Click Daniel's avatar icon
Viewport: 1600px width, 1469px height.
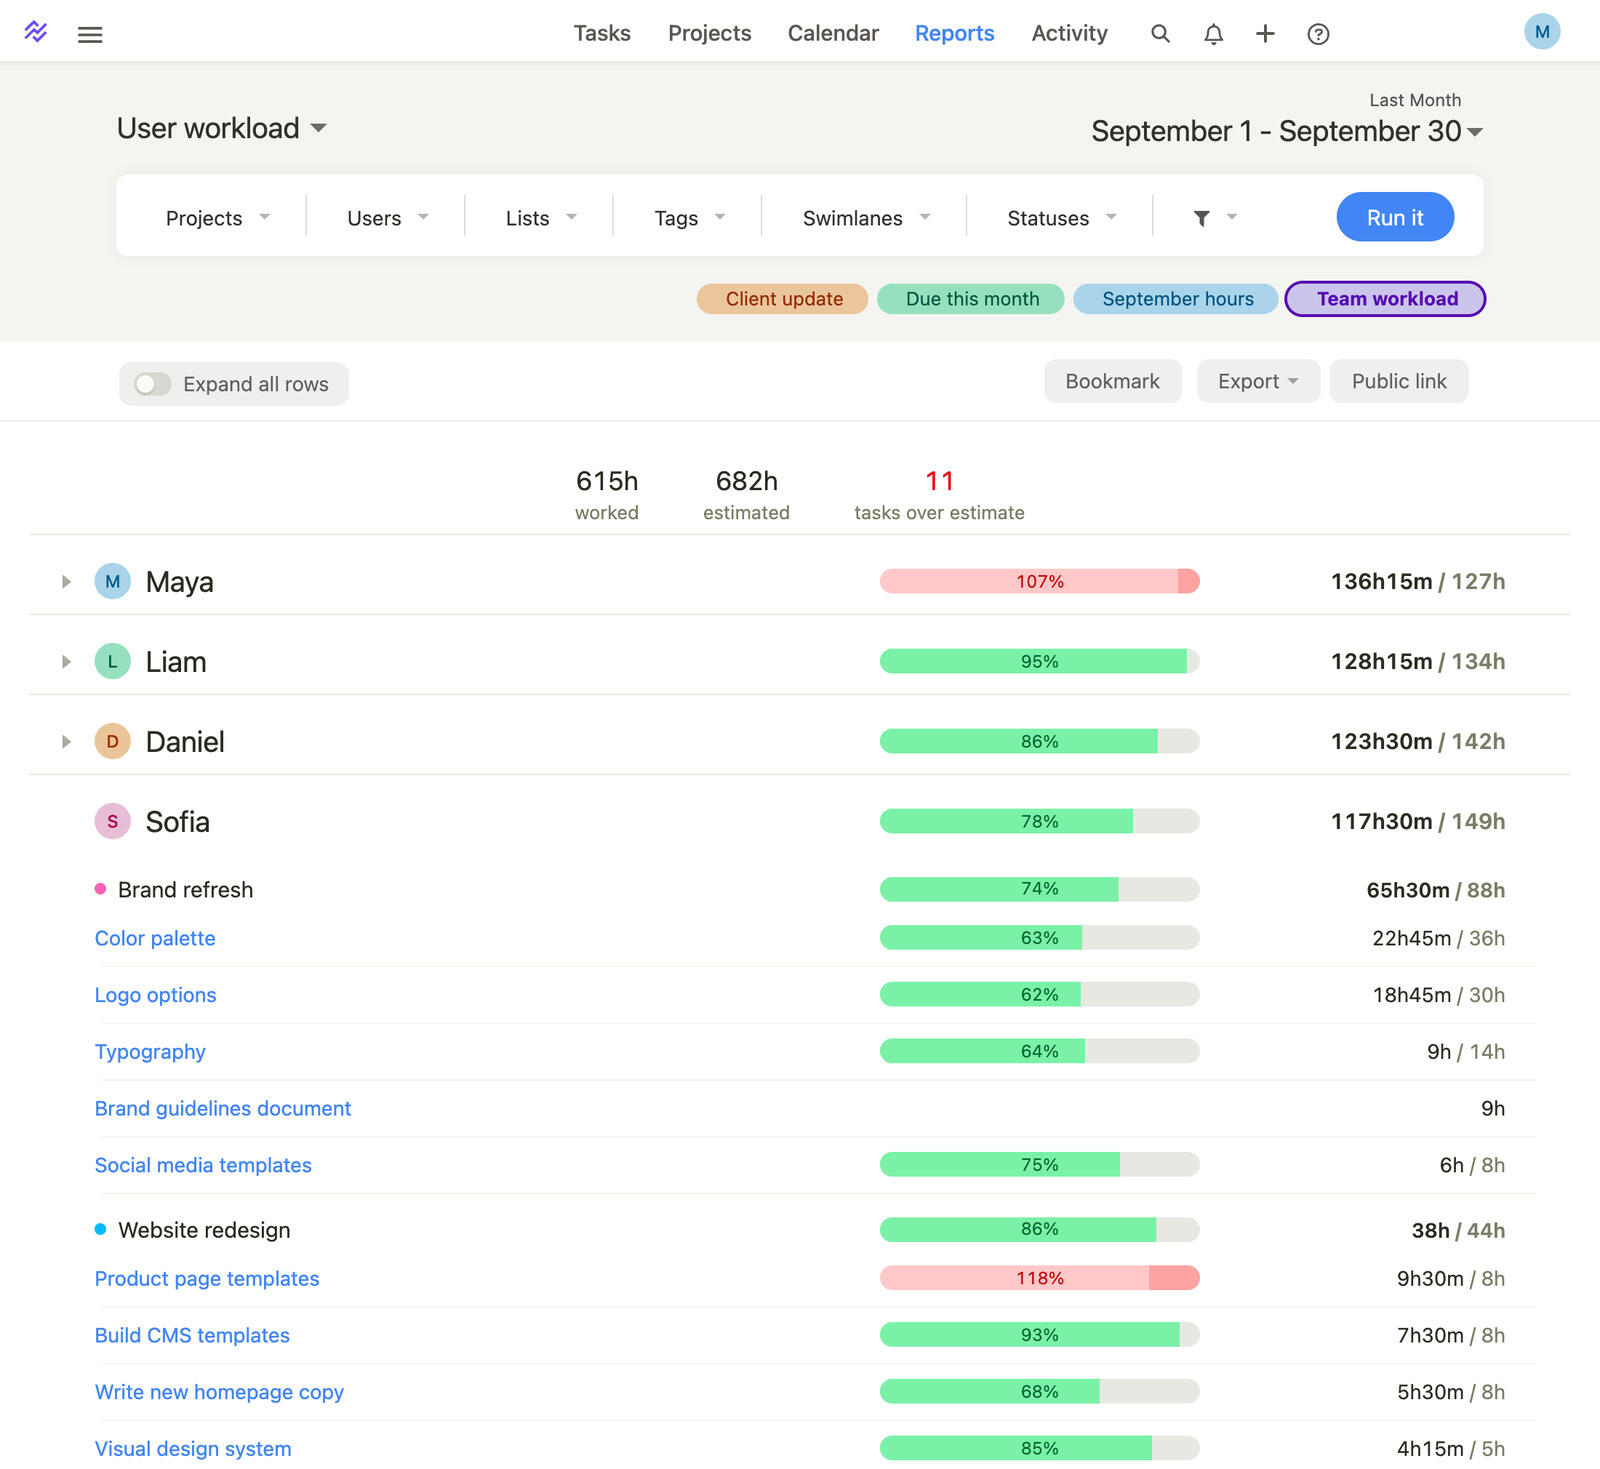coord(112,741)
